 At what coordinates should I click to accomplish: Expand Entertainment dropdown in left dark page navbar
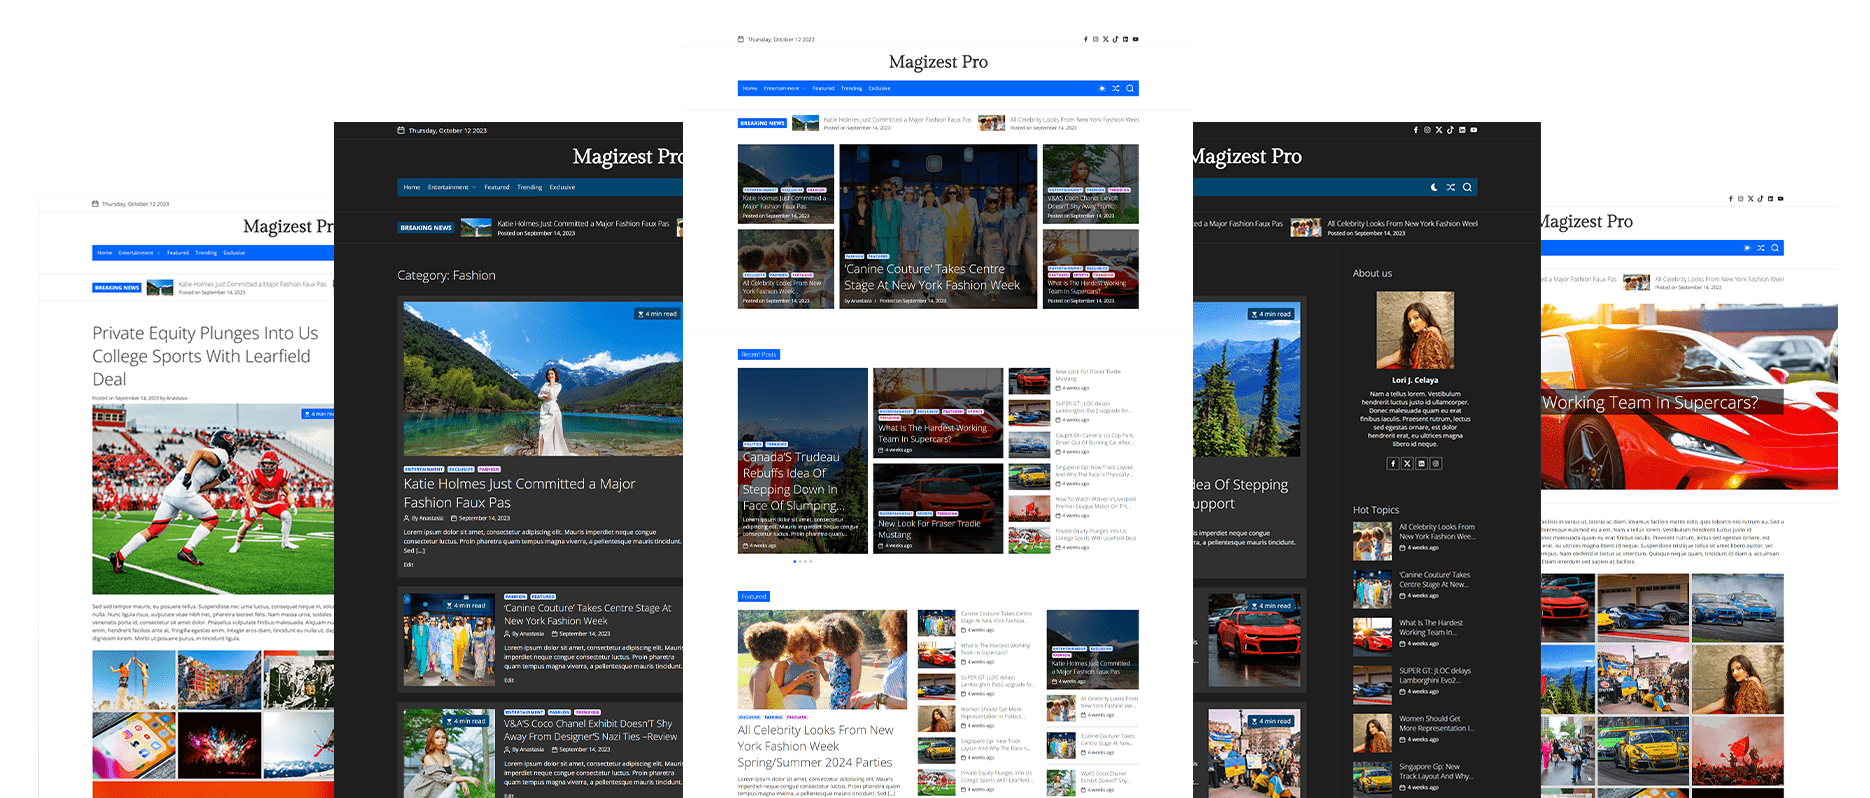pyautogui.click(x=452, y=187)
